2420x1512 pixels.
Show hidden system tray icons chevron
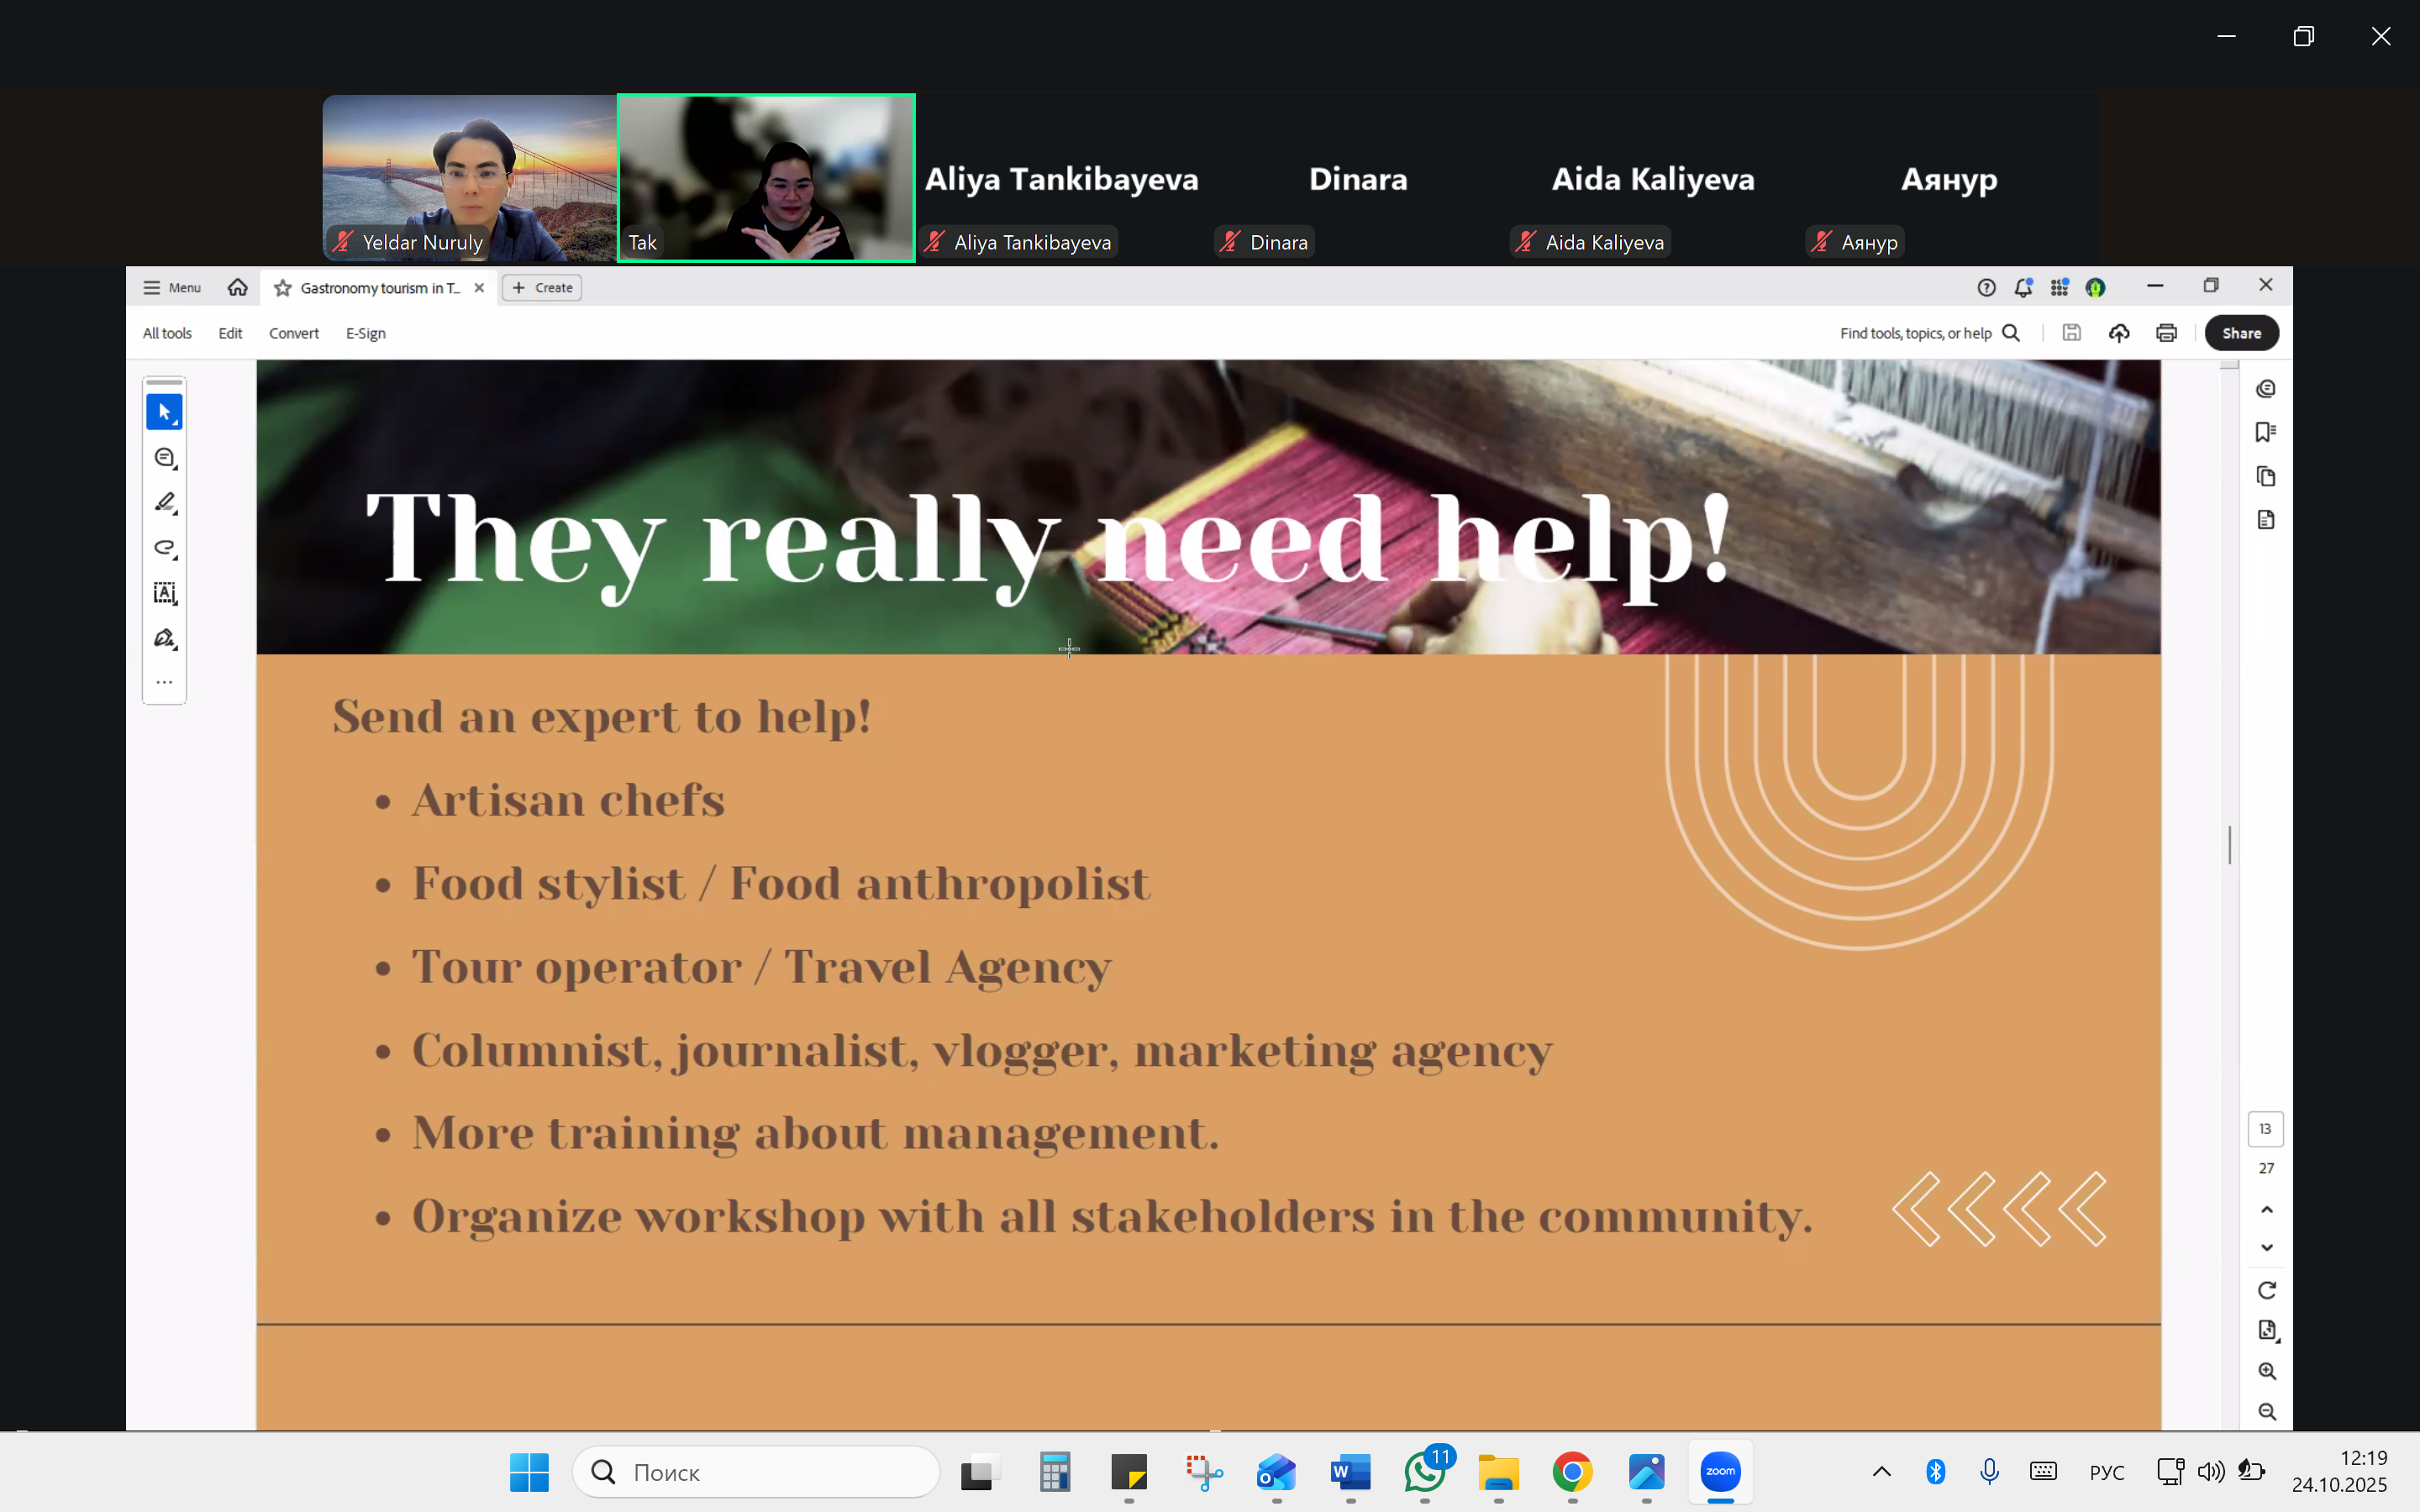[1881, 1471]
